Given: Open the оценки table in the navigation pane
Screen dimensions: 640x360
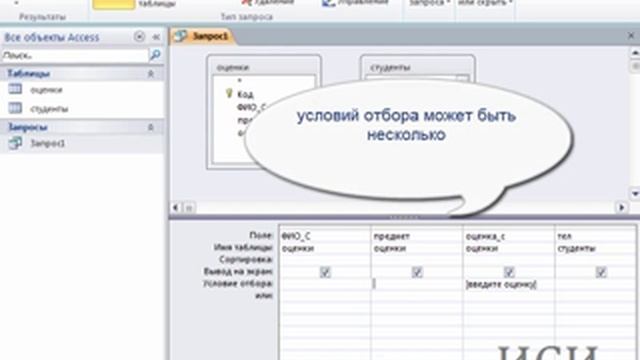Looking at the screenshot, I should tap(46, 90).
